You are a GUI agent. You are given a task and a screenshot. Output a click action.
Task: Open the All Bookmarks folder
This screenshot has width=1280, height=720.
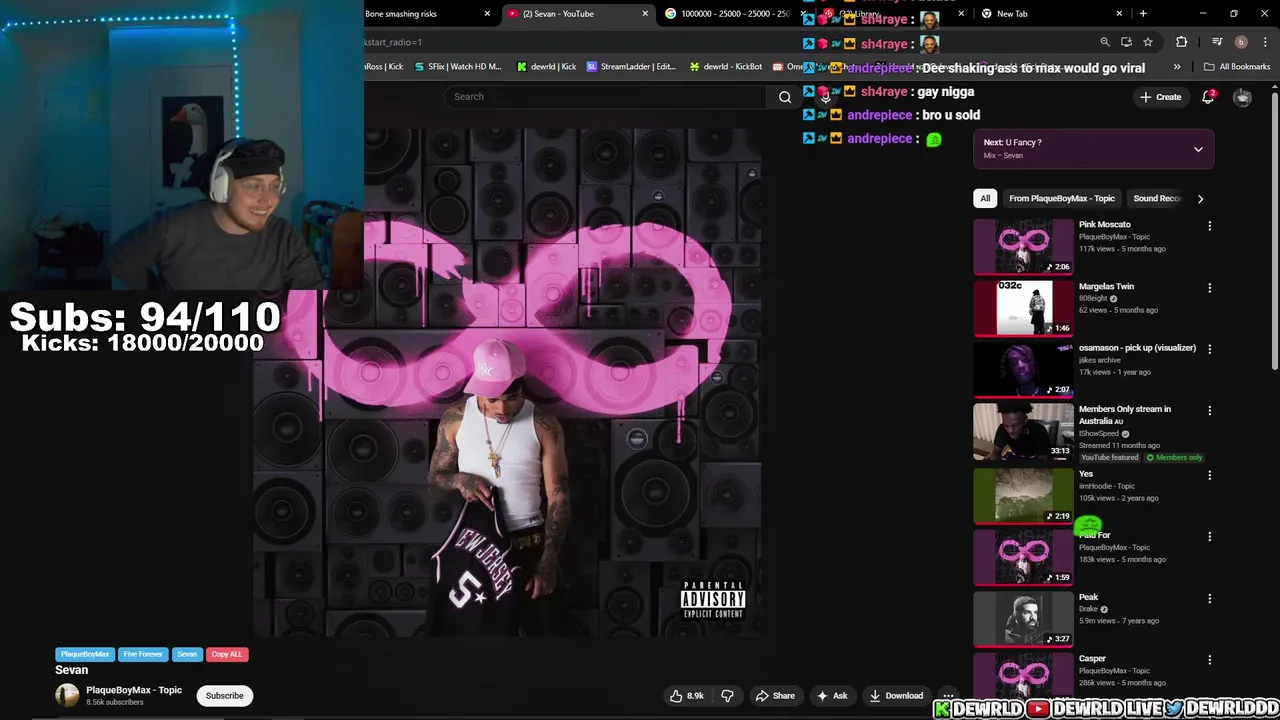[x=1237, y=67]
